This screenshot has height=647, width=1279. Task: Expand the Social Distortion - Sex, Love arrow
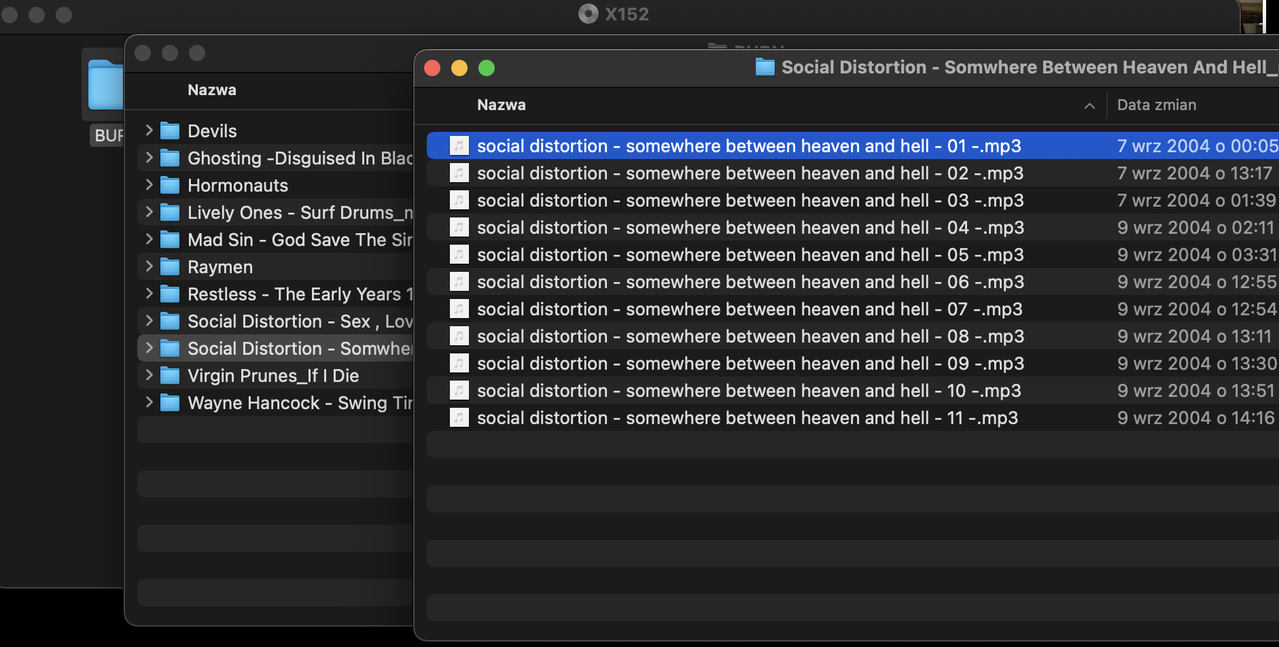coord(149,320)
